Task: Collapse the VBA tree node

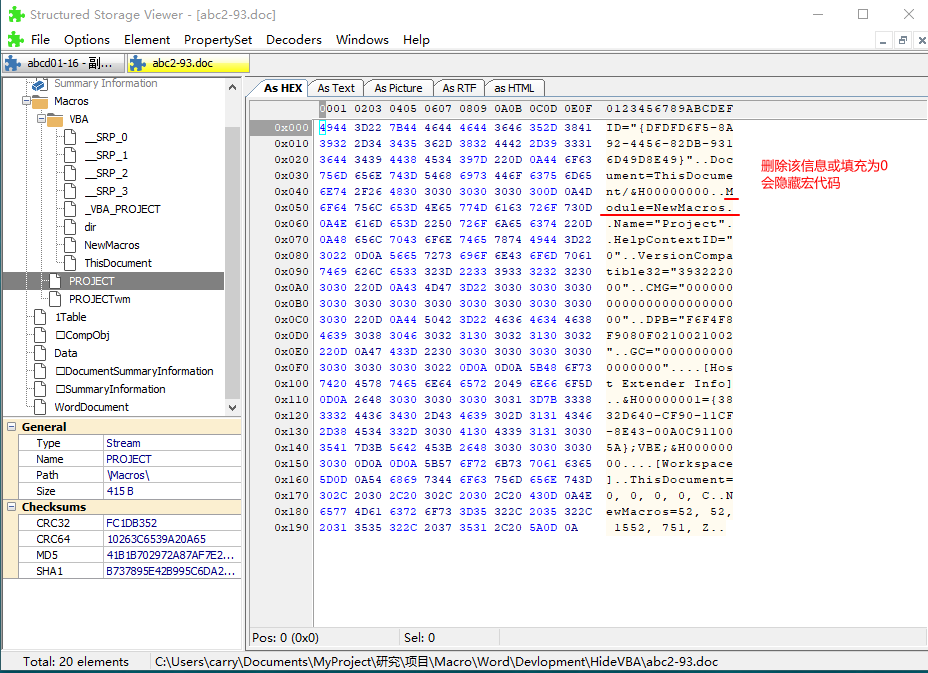Action: (x=41, y=119)
